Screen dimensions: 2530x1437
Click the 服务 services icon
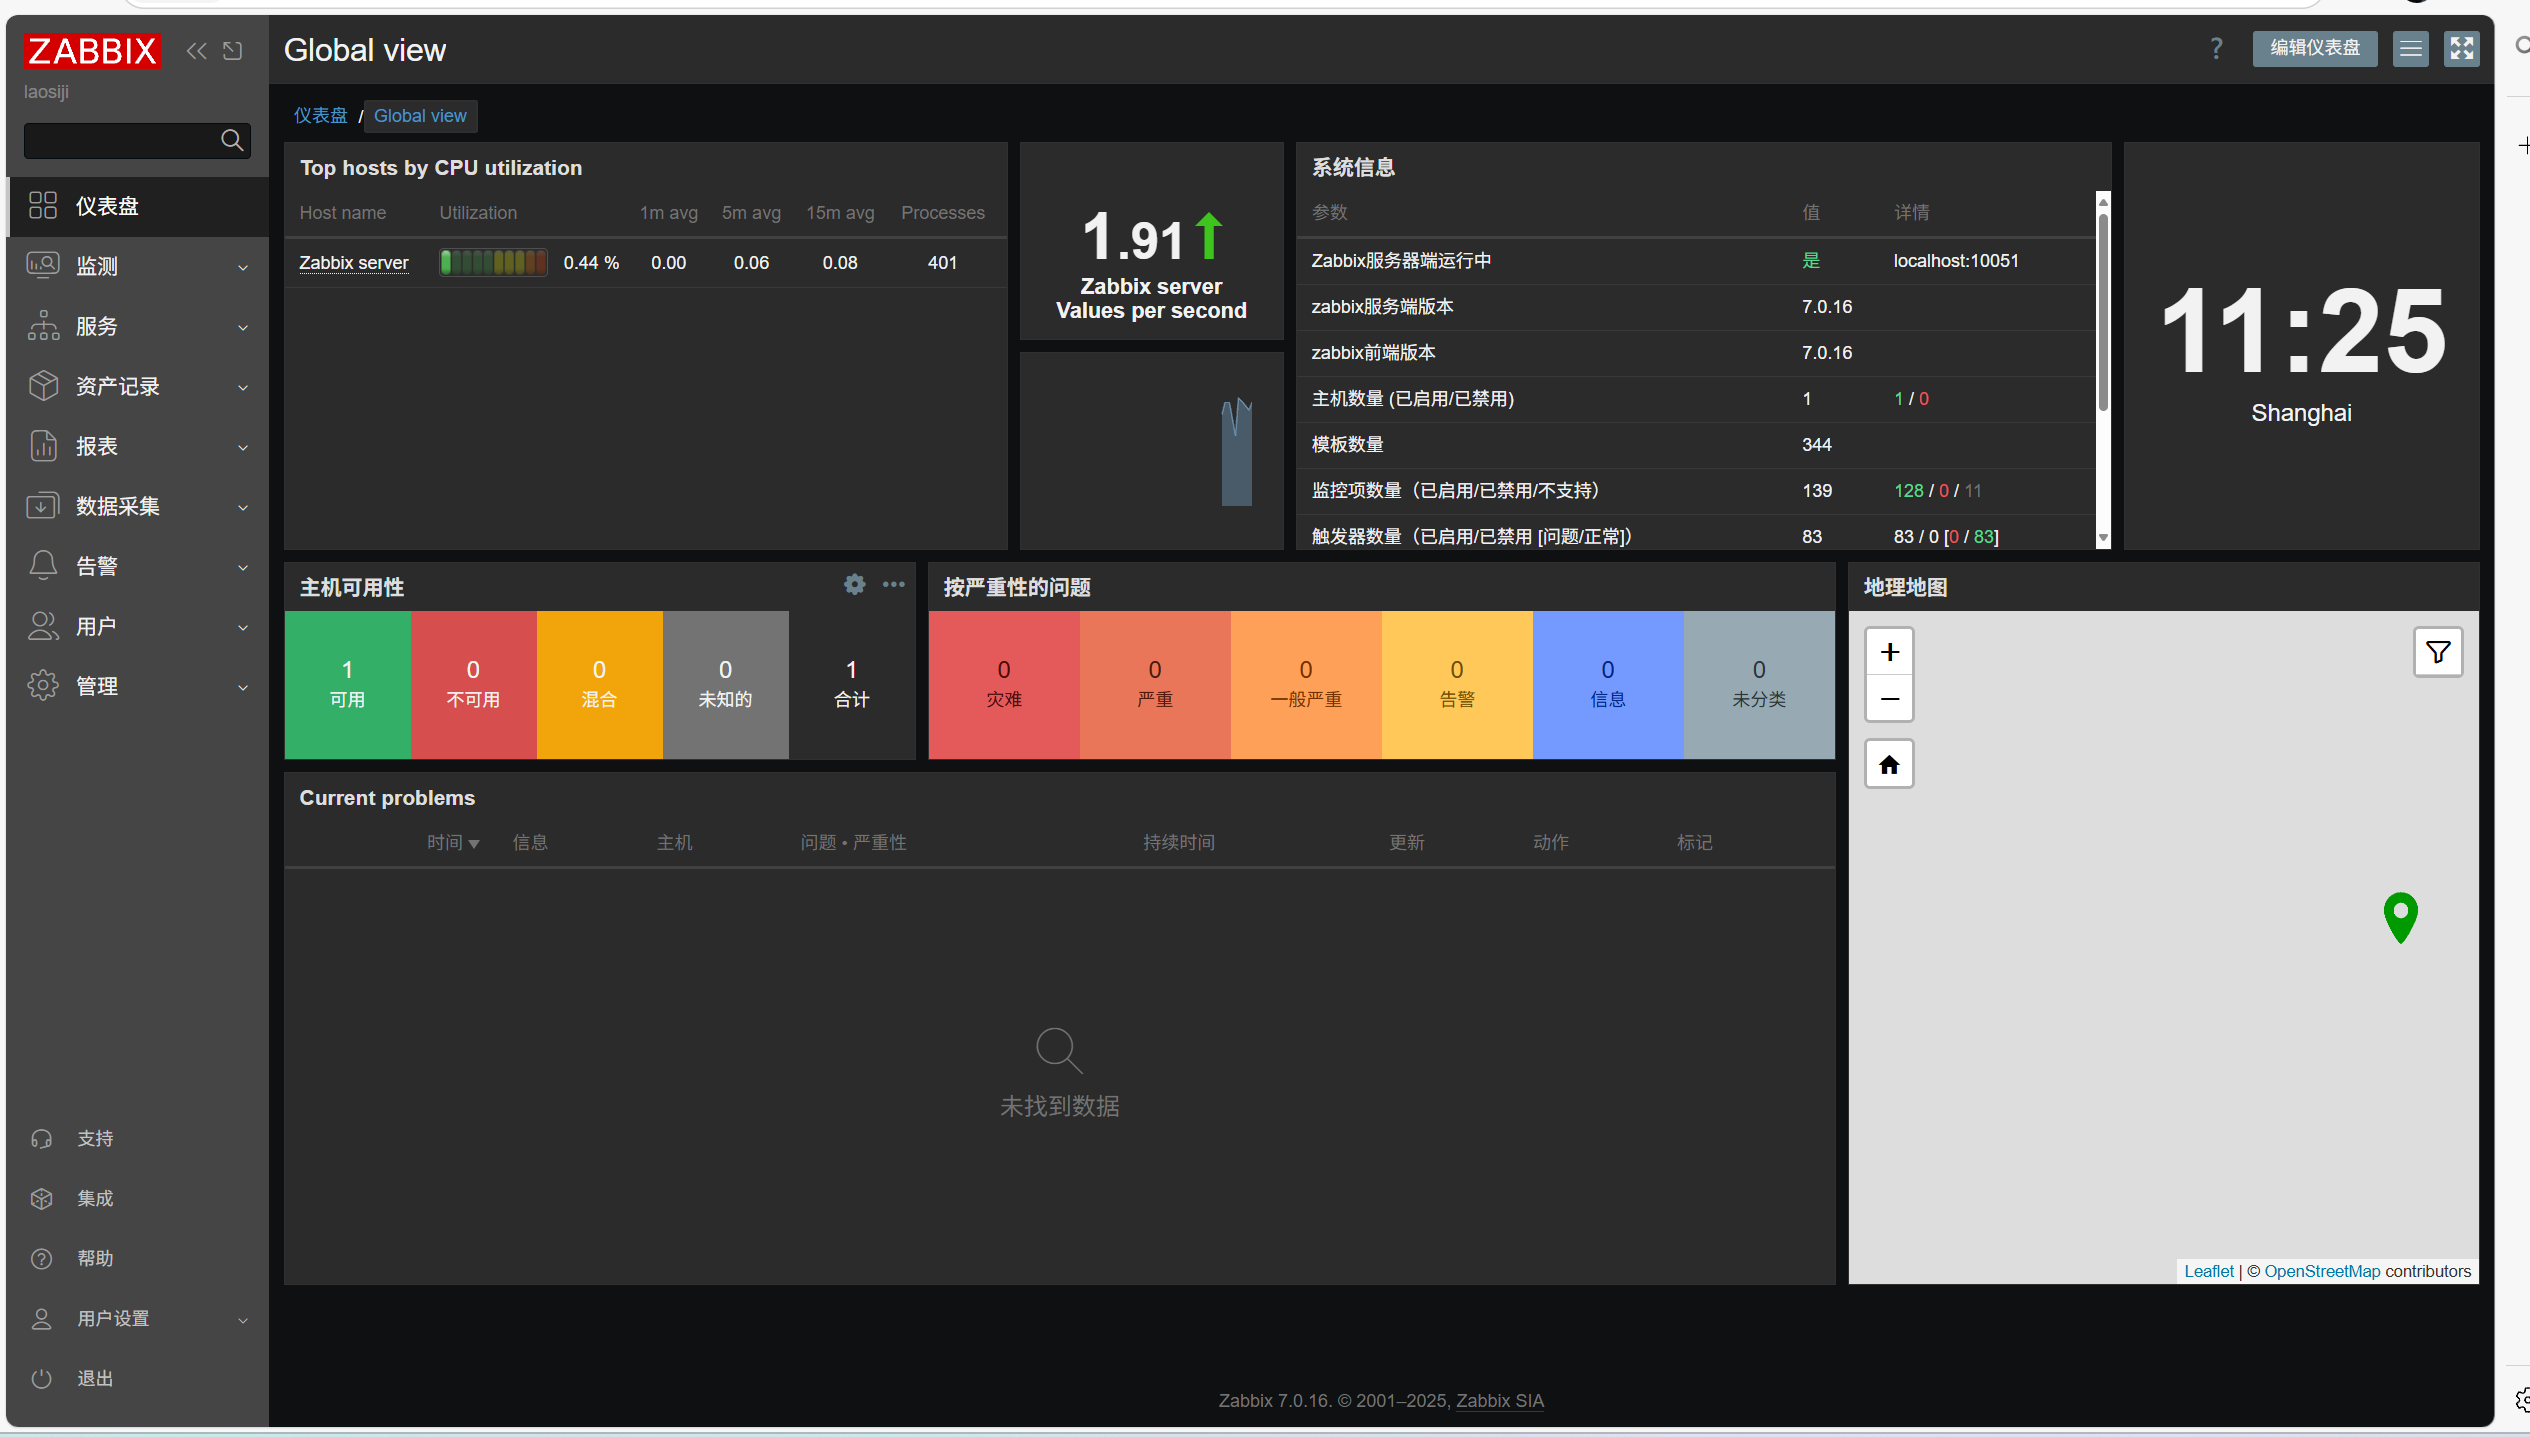pos(43,326)
